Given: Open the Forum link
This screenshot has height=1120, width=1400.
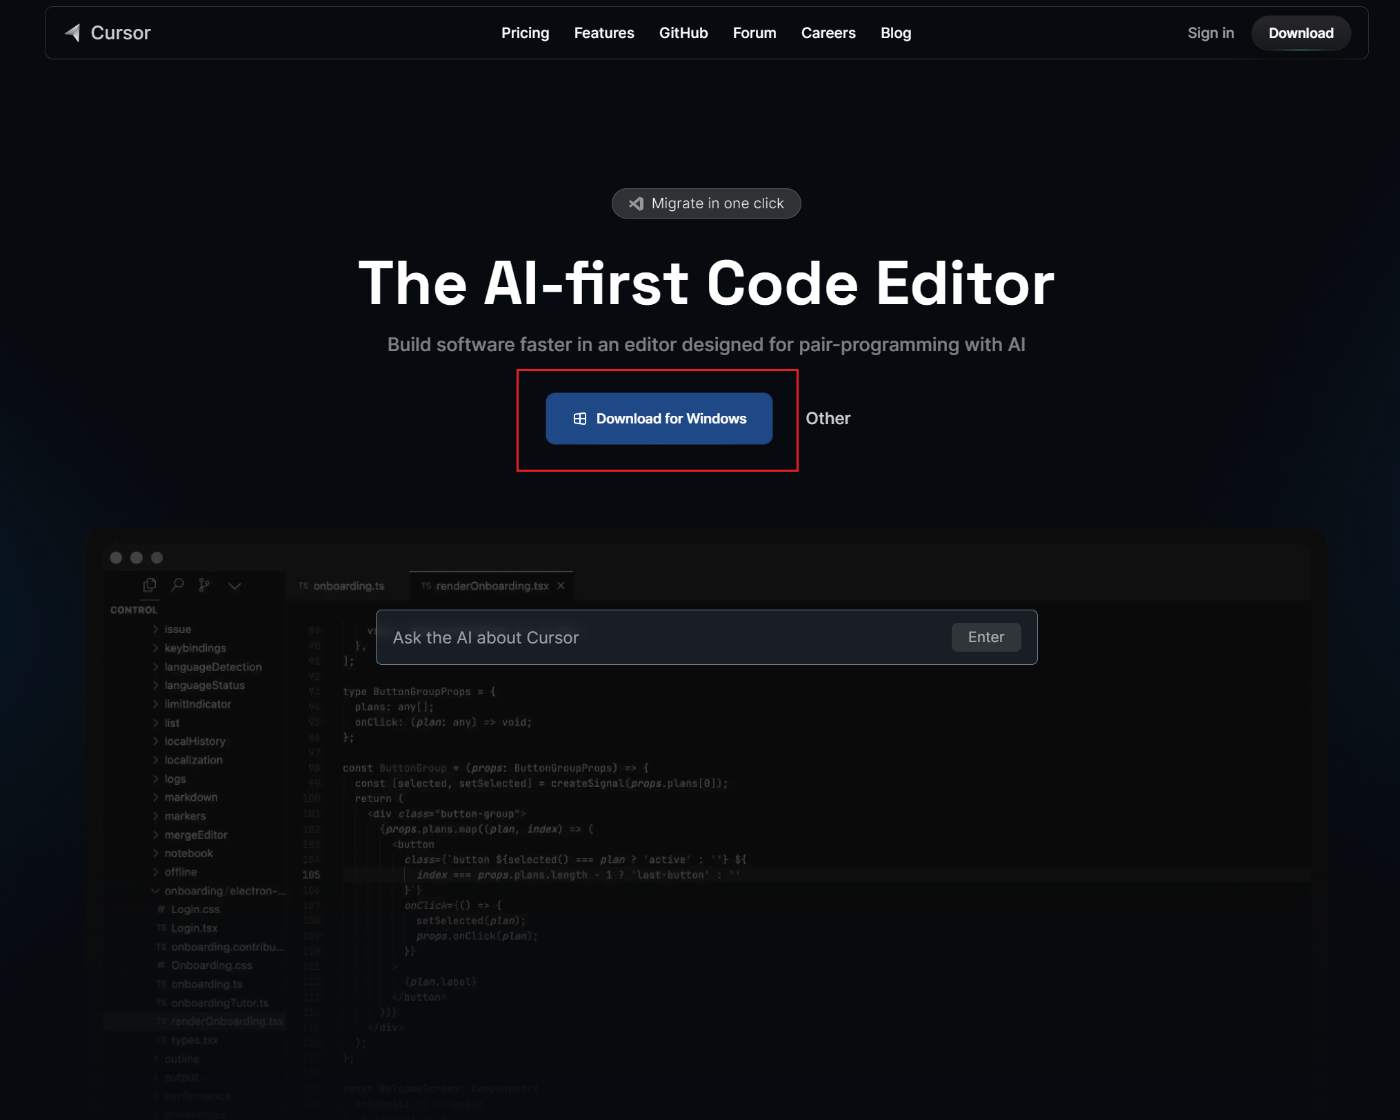Looking at the screenshot, I should 755,33.
